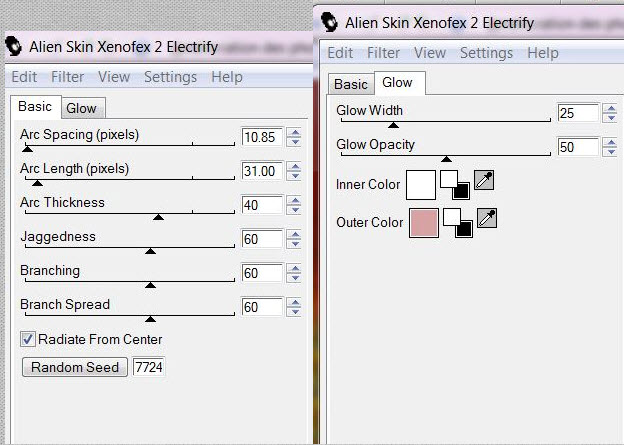The height and width of the screenshot is (445, 624).
Task: Click Arc Length slider handle
Action: pyautogui.click(x=37, y=183)
